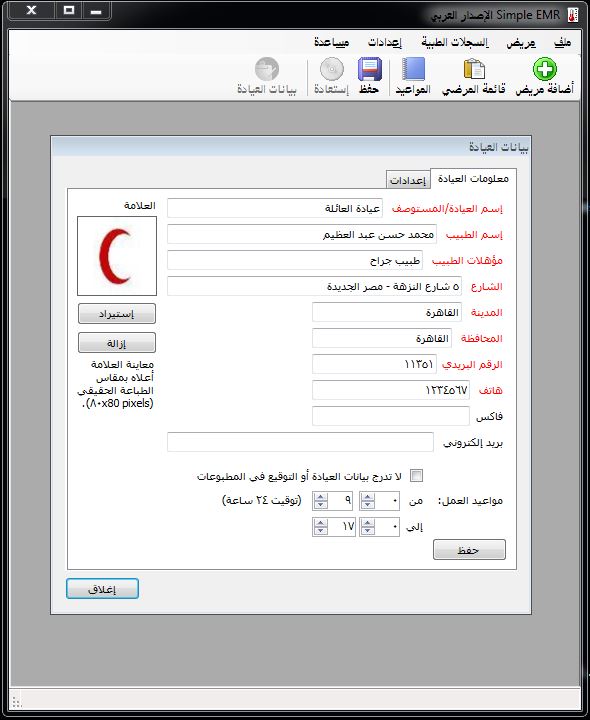Click the red crescent logo preview
Image resolution: width=590 pixels, height=720 pixels.
pos(117,256)
